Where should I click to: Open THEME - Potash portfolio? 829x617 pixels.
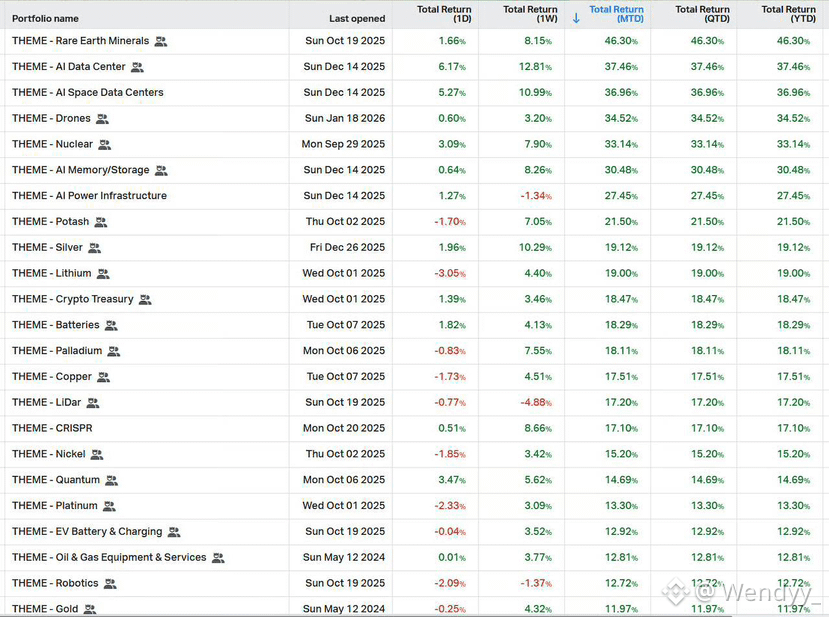pos(51,222)
